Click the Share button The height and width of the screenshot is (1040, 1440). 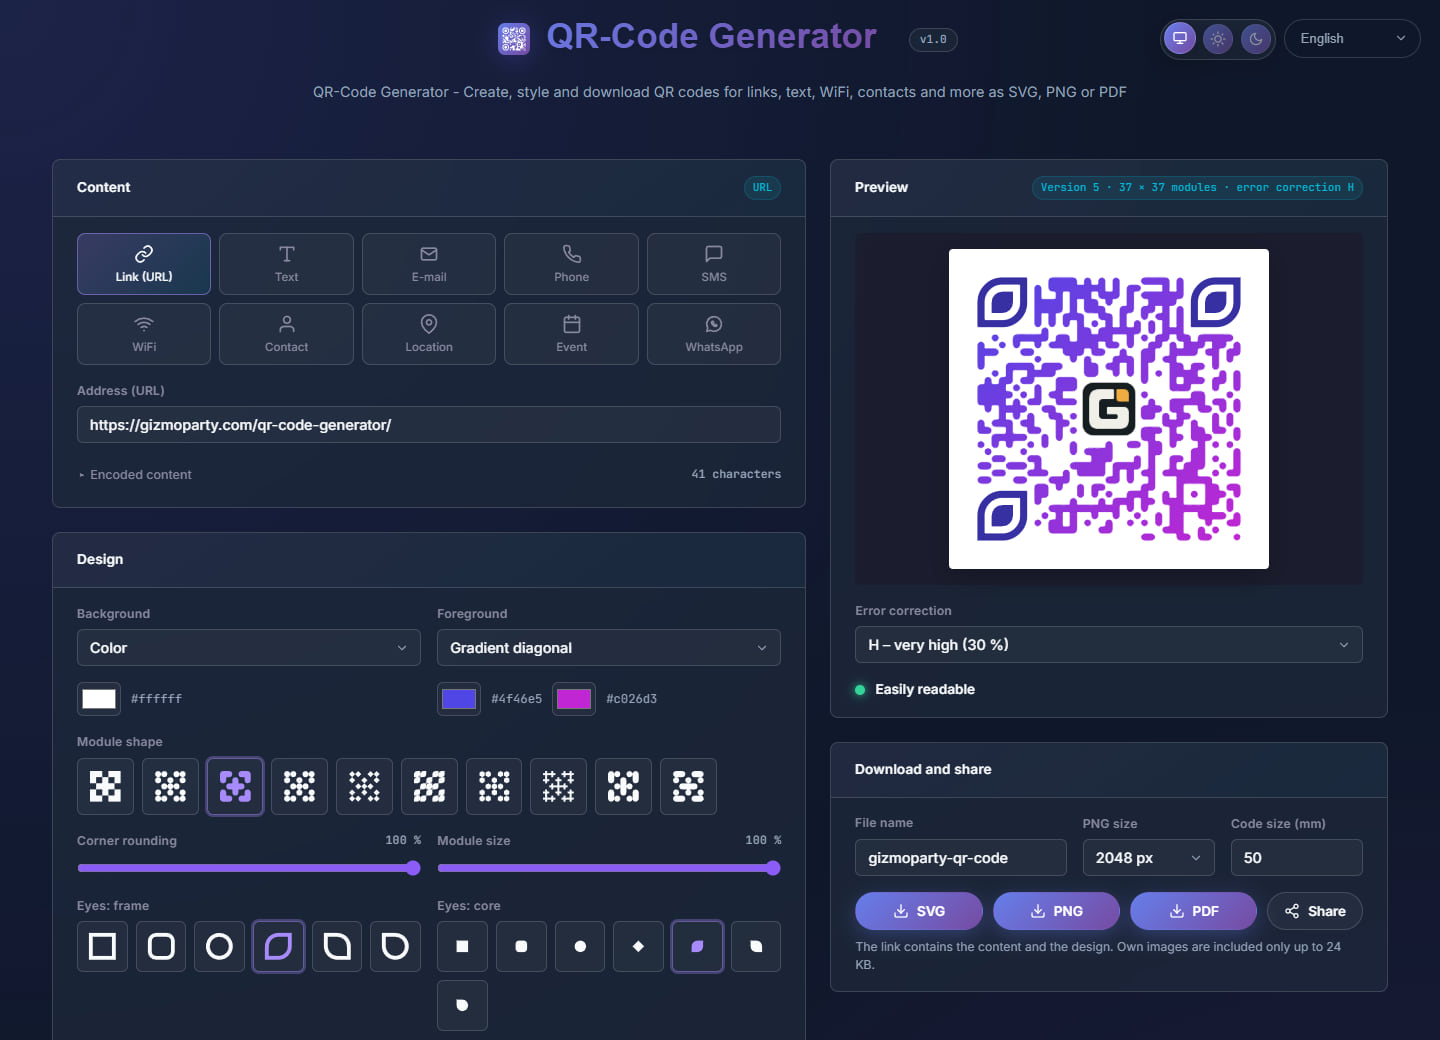click(x=1315, y=911)
